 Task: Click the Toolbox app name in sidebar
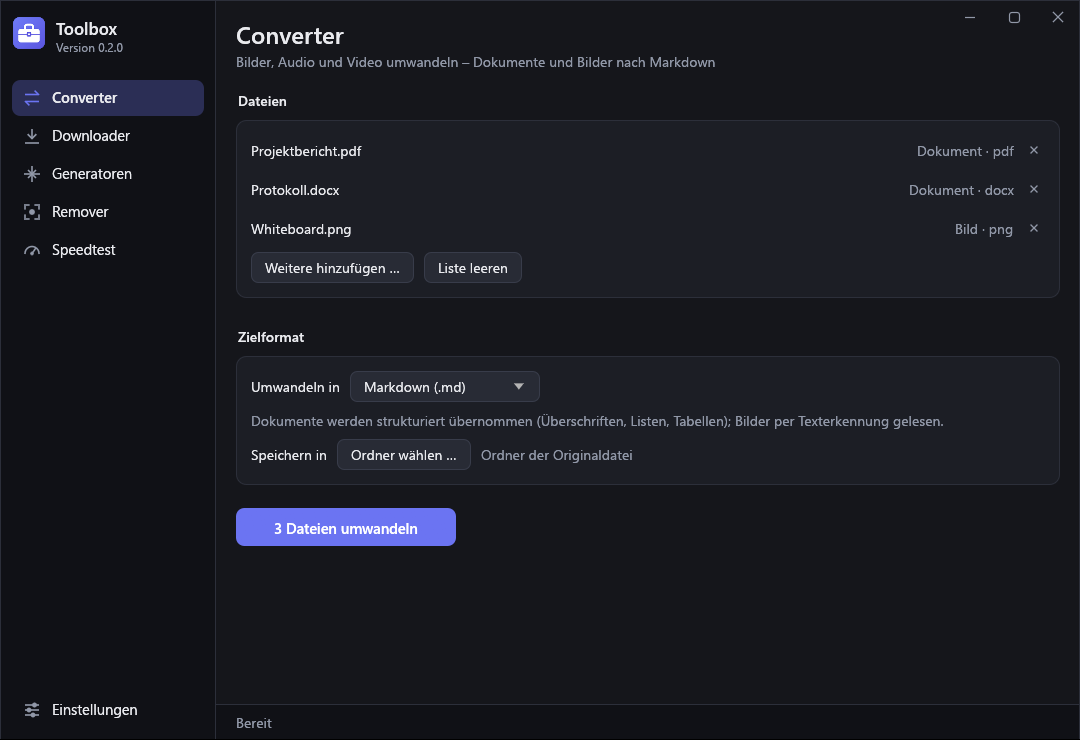(87, 29)
